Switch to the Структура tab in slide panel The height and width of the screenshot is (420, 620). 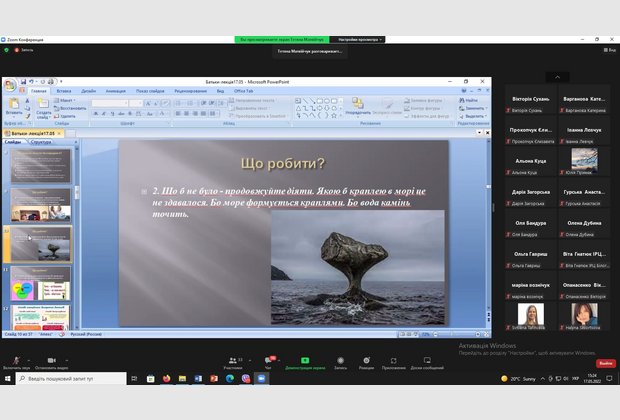(x=41, y=142)
